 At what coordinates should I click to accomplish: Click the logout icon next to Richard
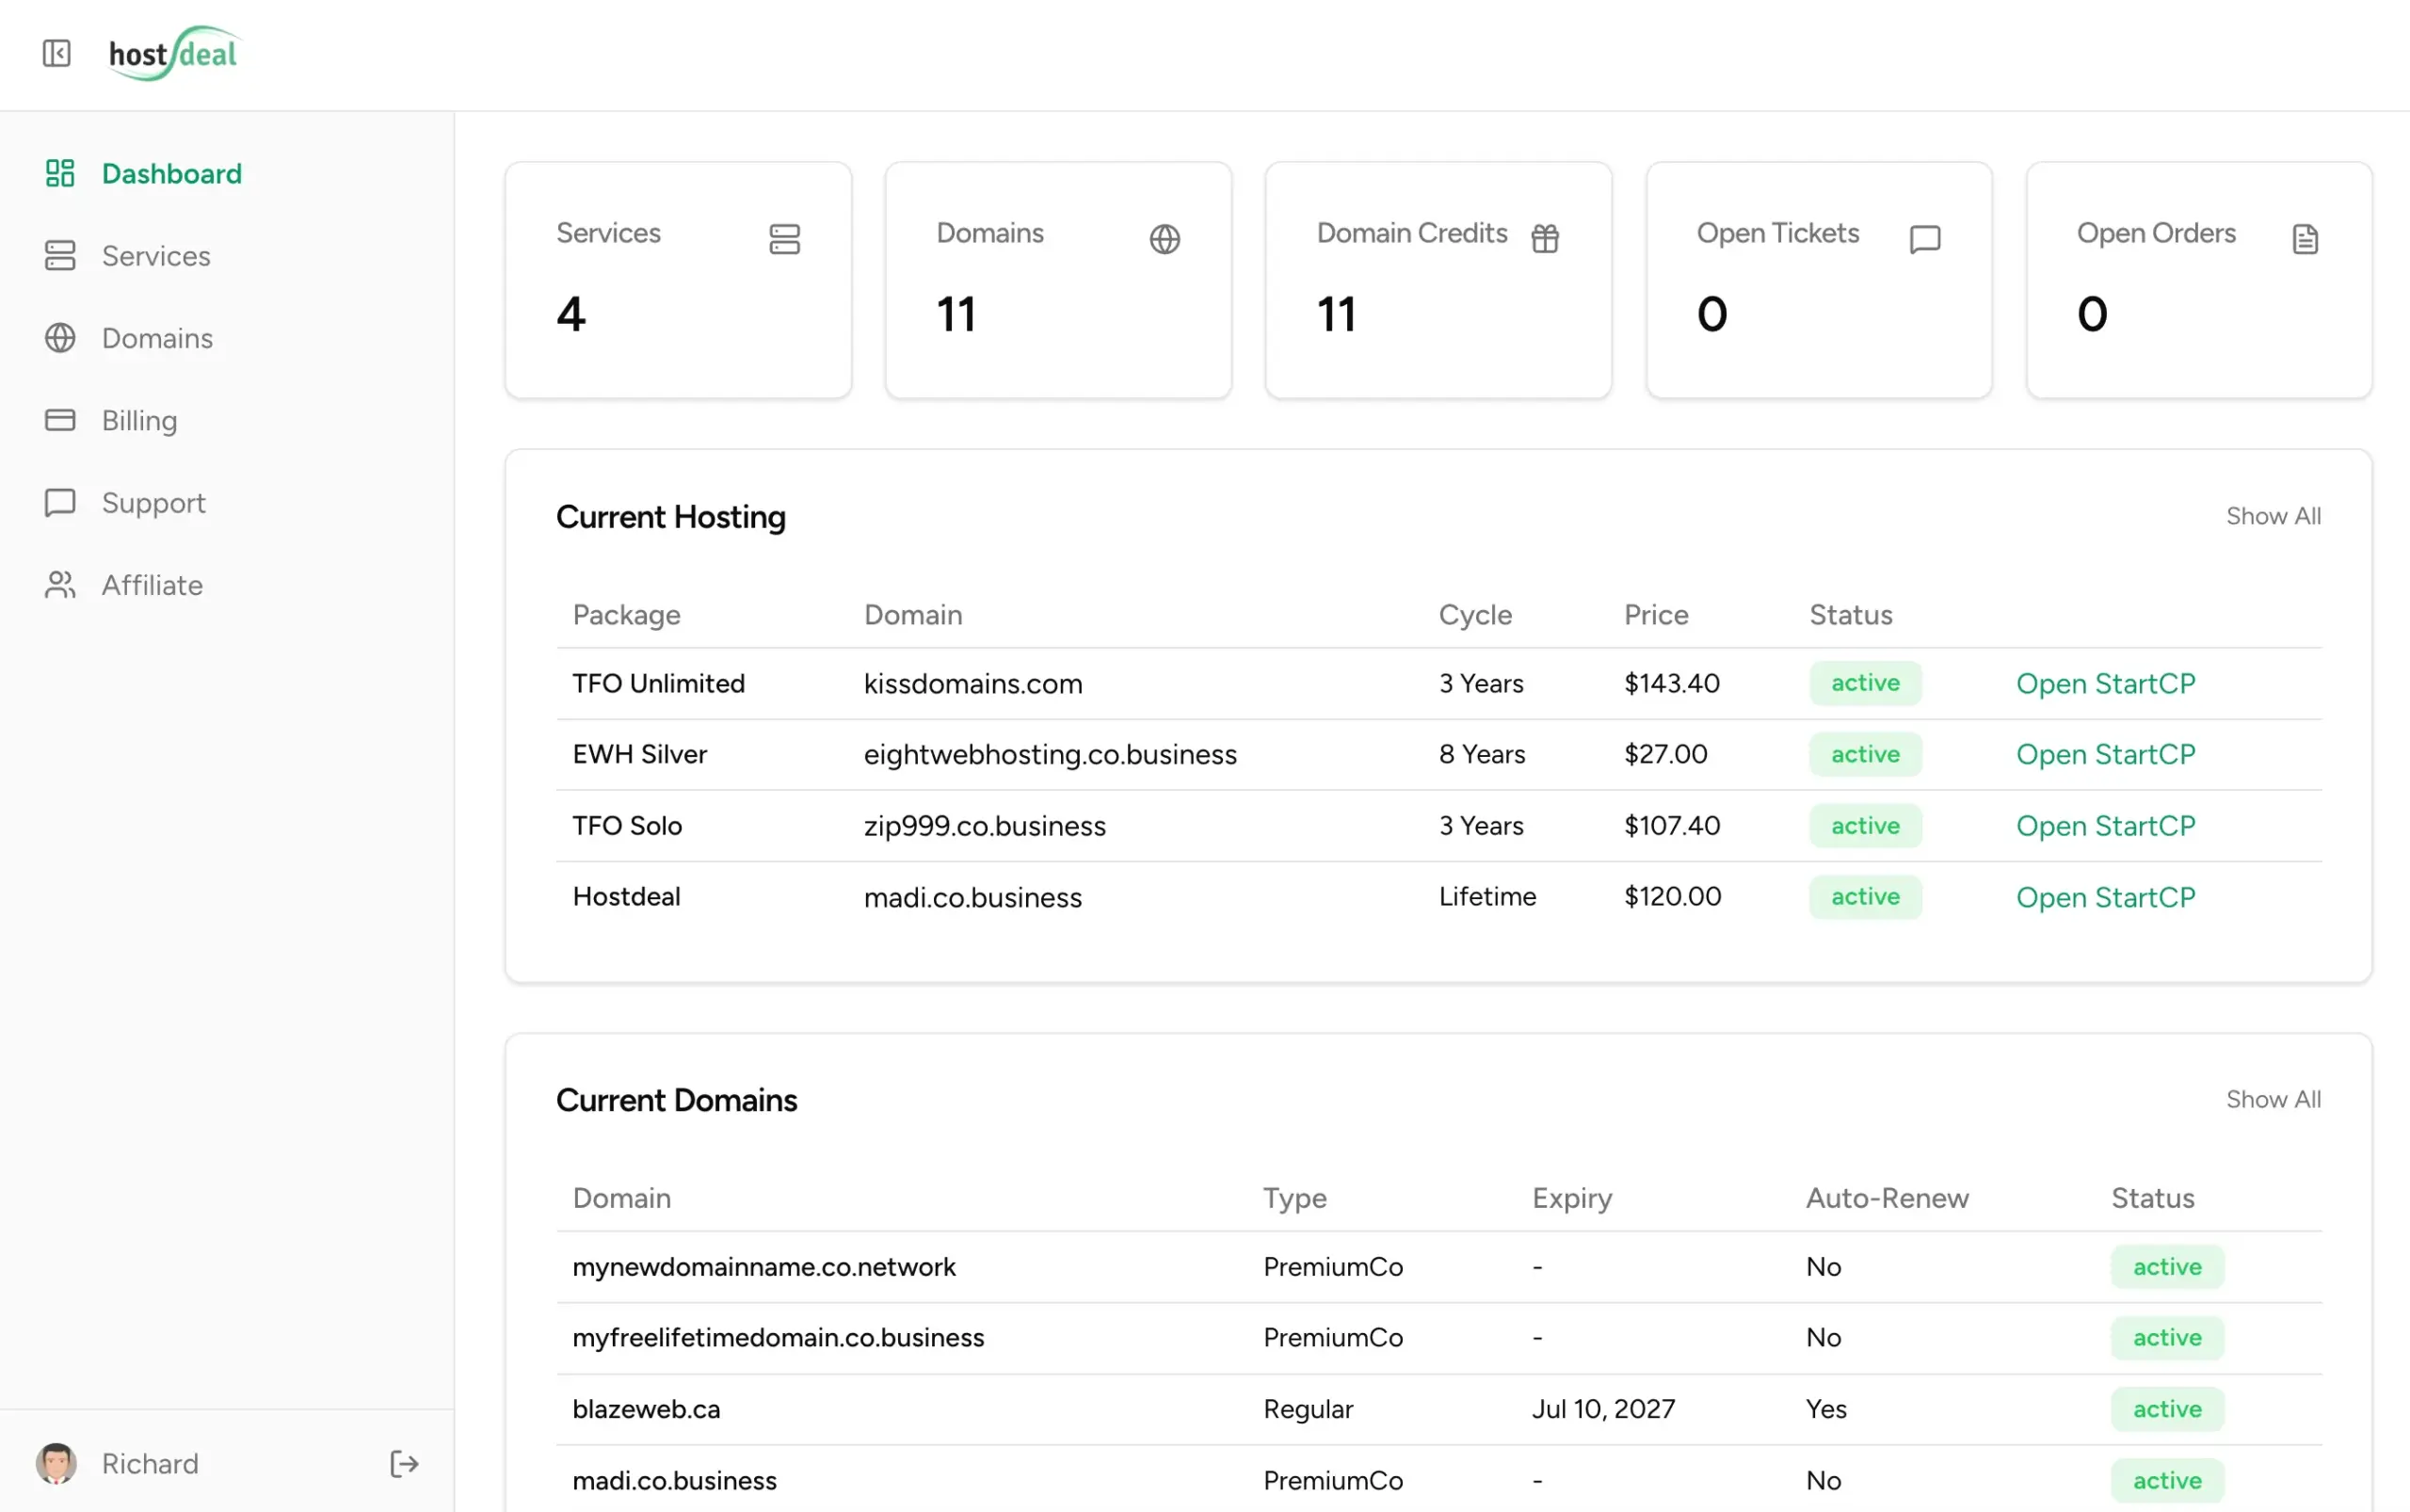(404, 1464)
